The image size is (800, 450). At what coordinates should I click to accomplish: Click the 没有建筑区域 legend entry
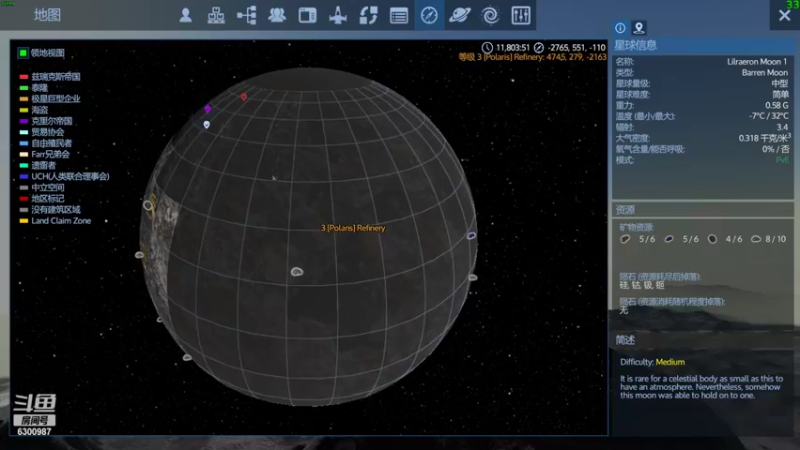pyautogui.click(x=56, y=210)
